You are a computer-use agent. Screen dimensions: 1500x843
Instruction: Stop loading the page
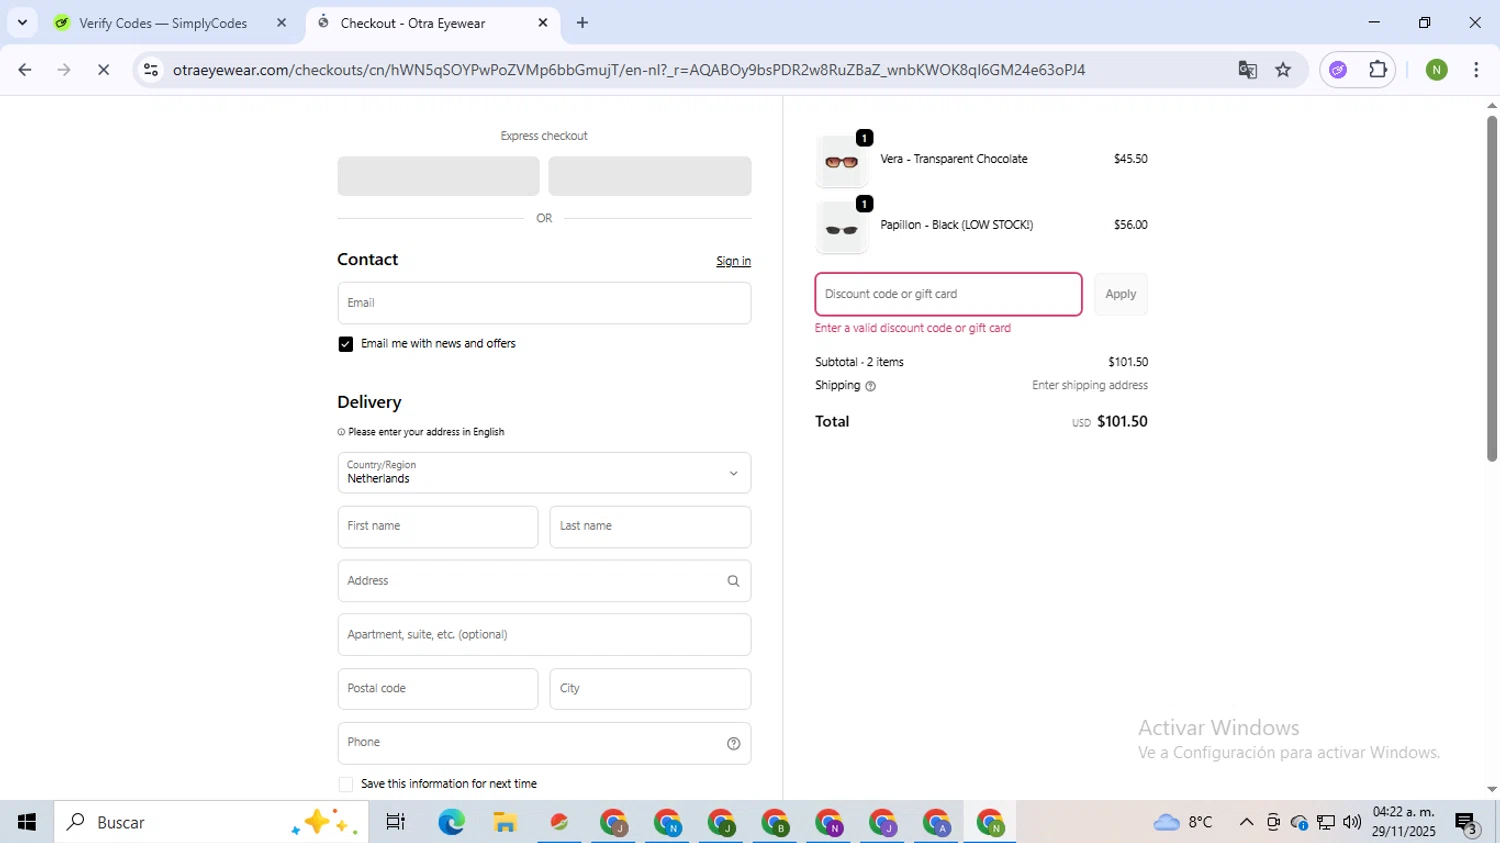point(103,70)
